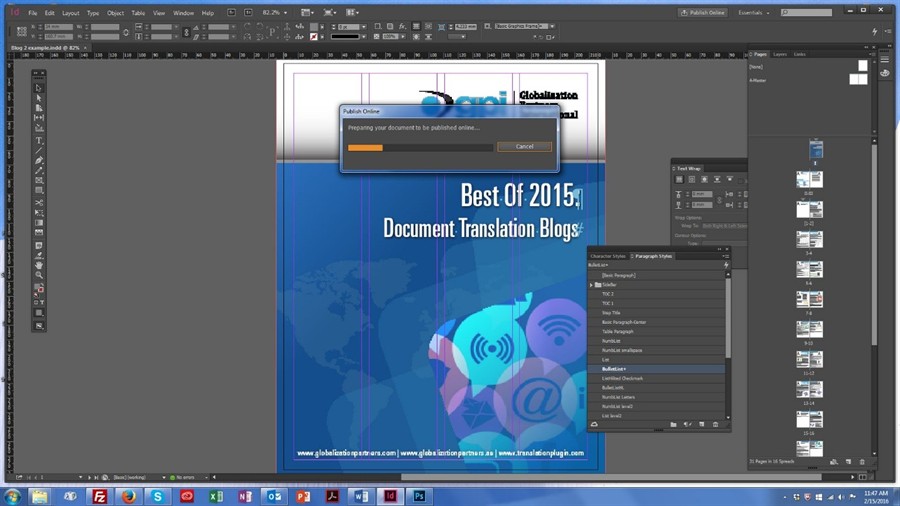Open the stroke weight 0 pt dropdown
Image resolution: width=900 pixels, height=506 pixels.
[x=363, y=26]
